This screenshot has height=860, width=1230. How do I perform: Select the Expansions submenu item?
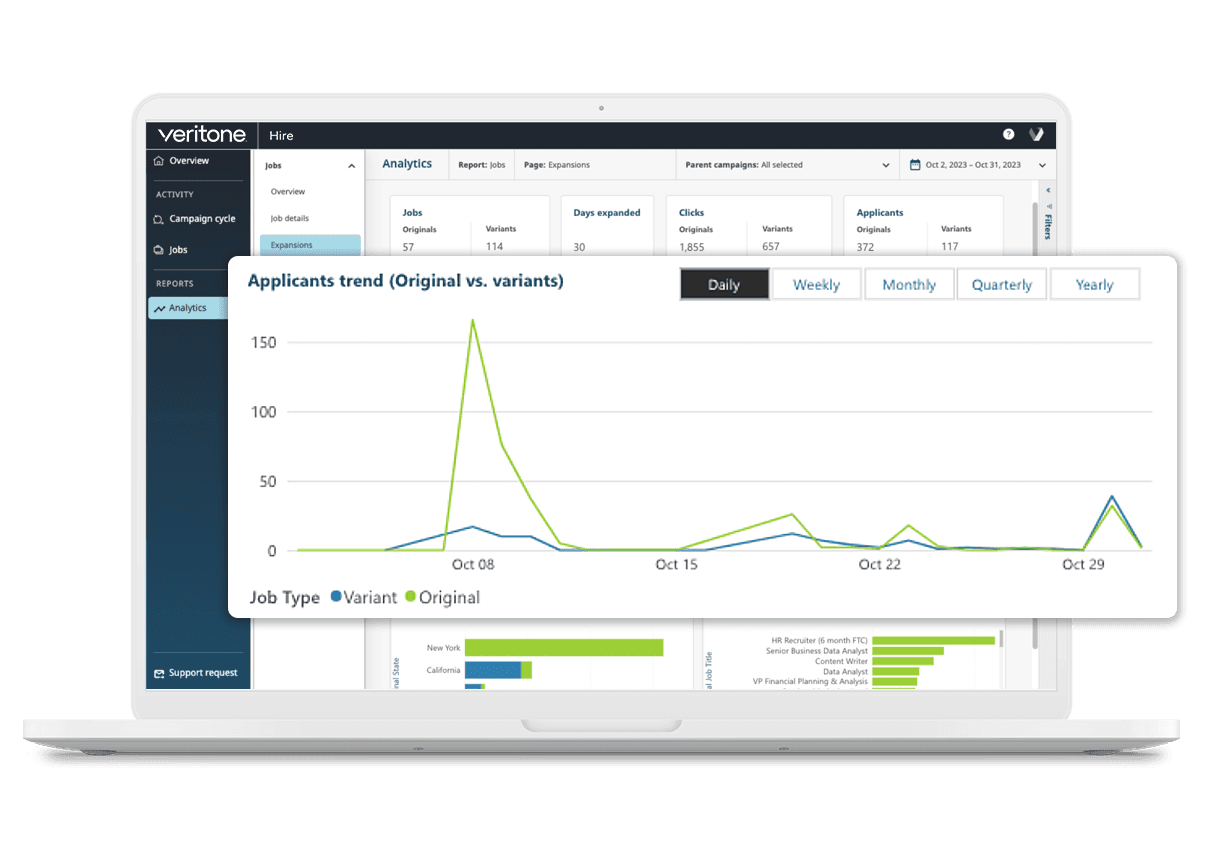coord(292,245)
